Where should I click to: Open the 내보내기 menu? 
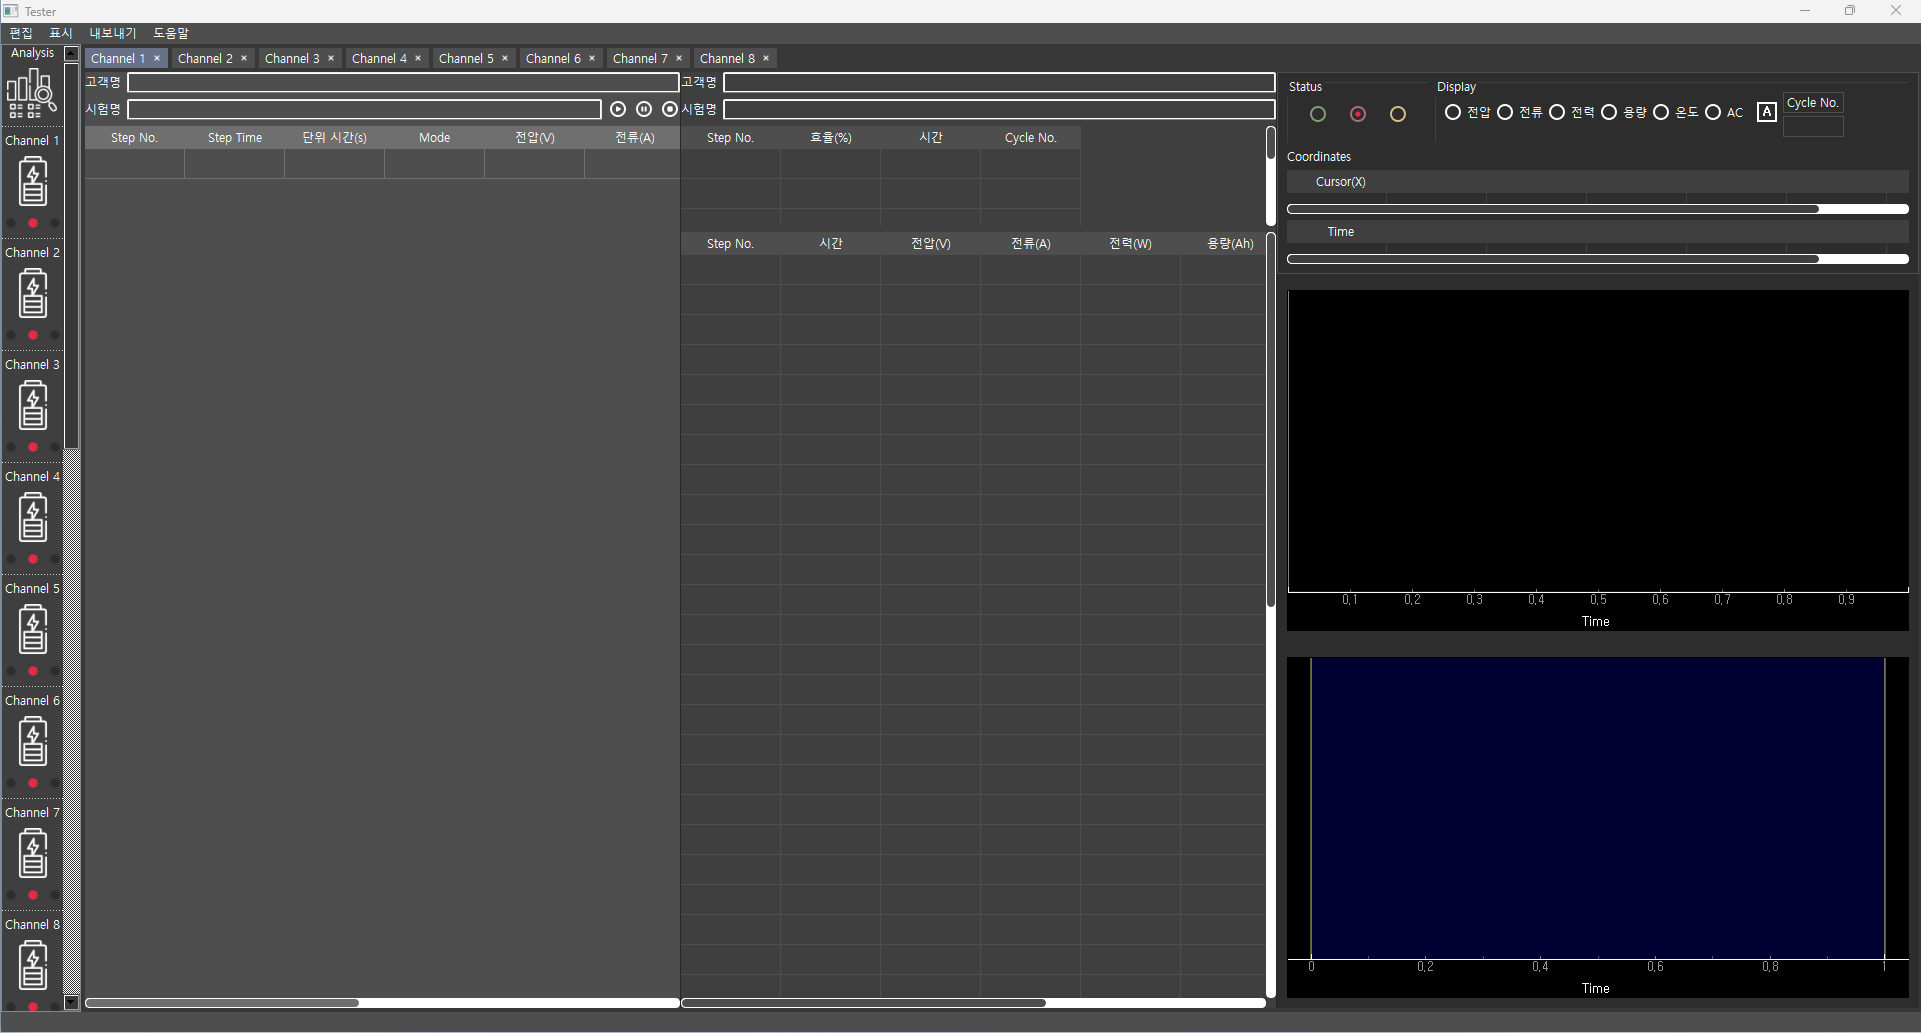[x=113, y=33]
